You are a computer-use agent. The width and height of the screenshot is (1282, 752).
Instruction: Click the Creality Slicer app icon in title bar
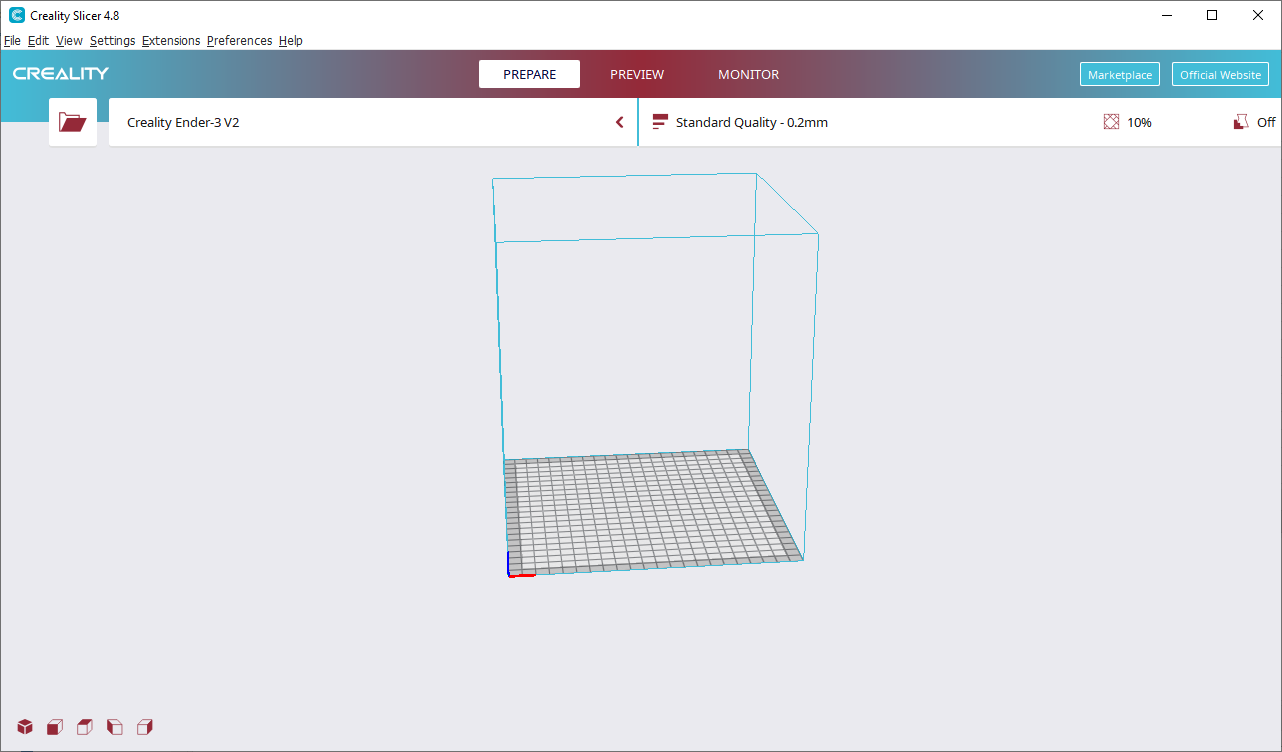click(17, 15)
